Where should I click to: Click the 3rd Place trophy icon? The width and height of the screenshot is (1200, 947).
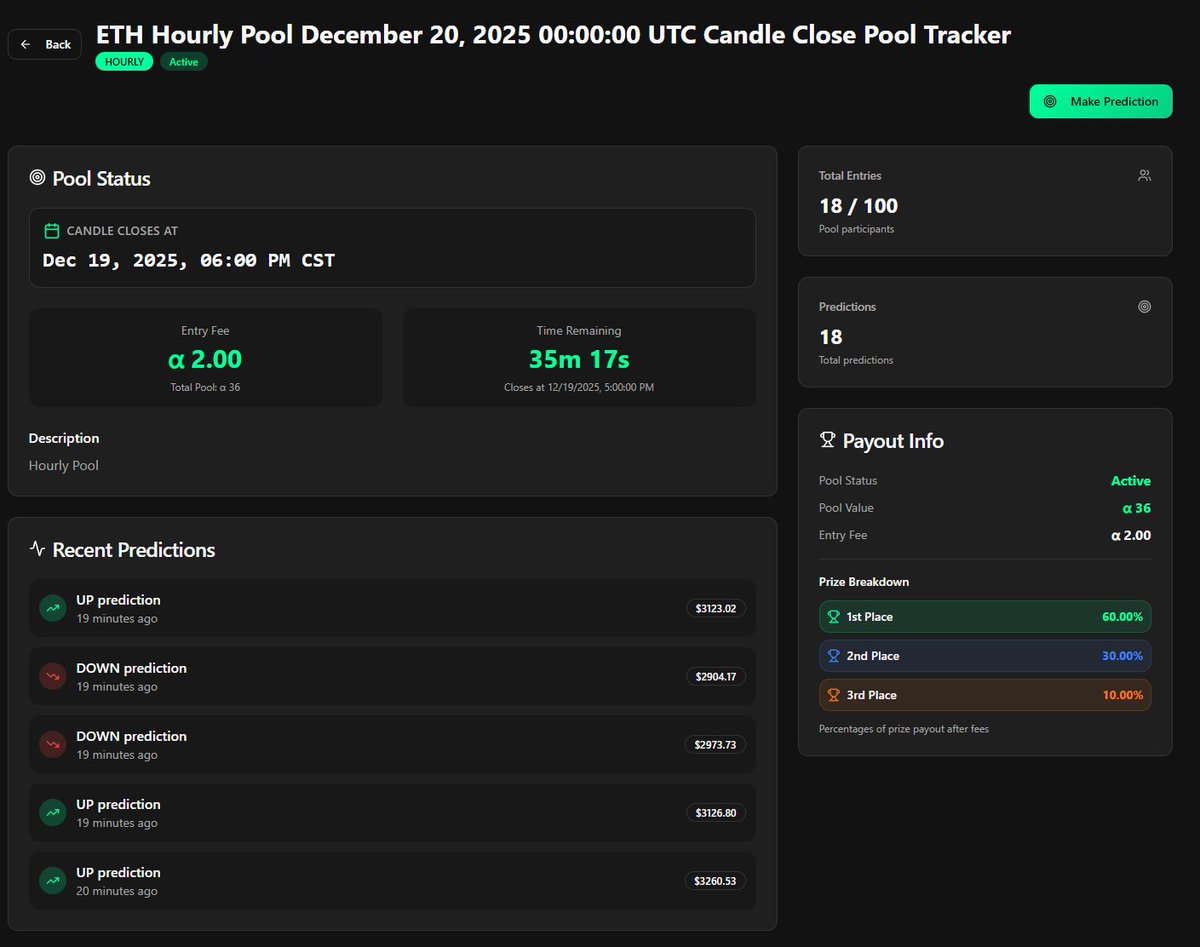(x=834, y=695)
